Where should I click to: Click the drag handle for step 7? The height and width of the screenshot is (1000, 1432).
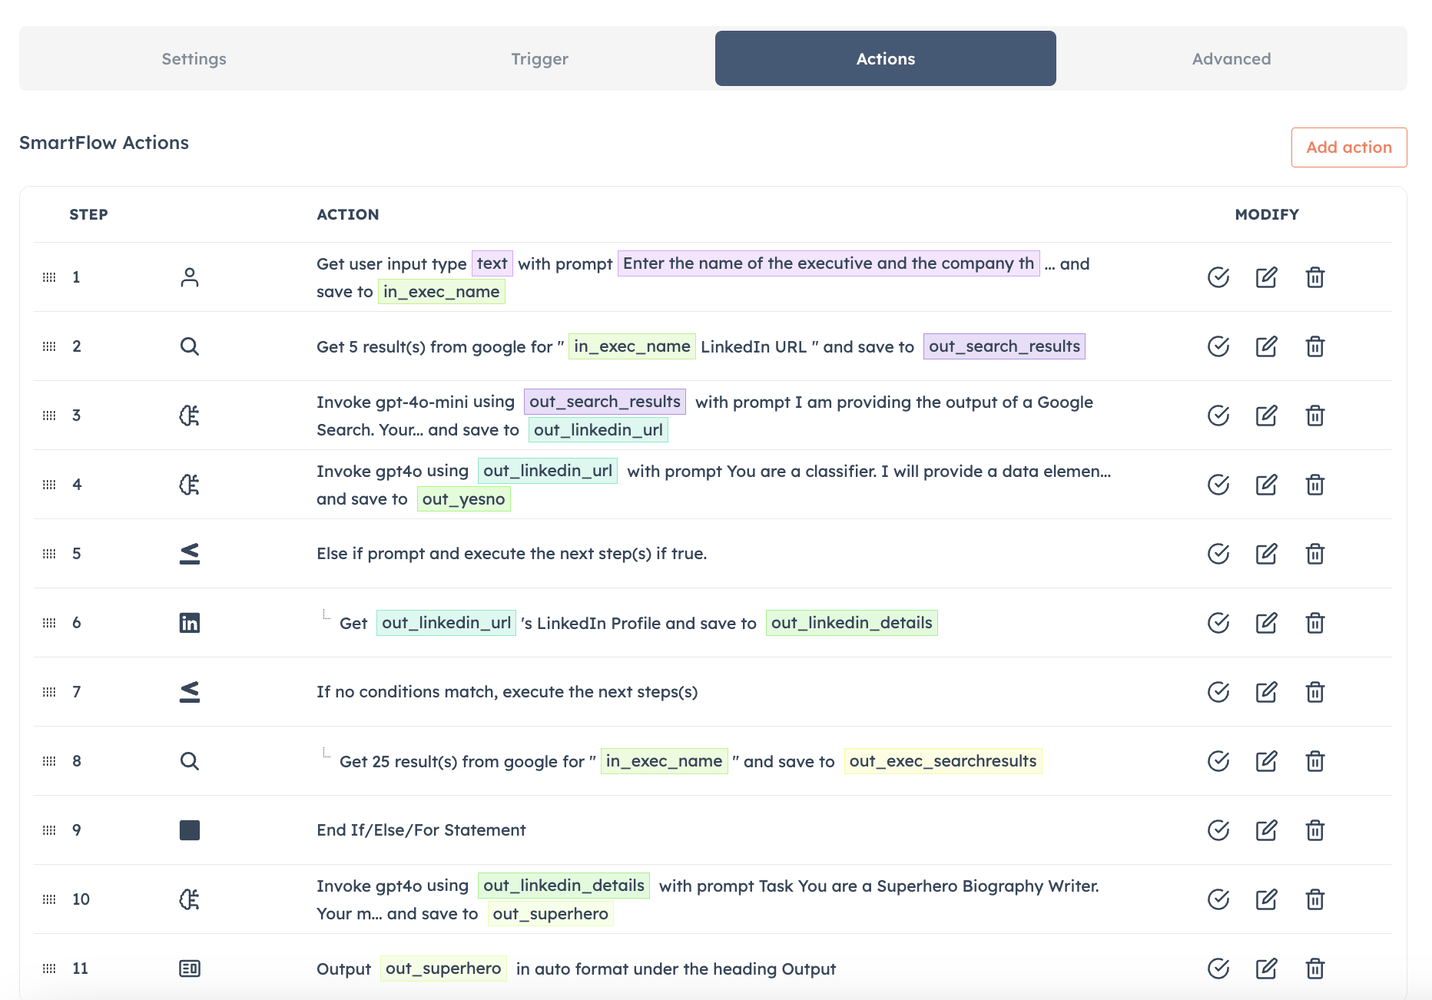coord(49,692)
